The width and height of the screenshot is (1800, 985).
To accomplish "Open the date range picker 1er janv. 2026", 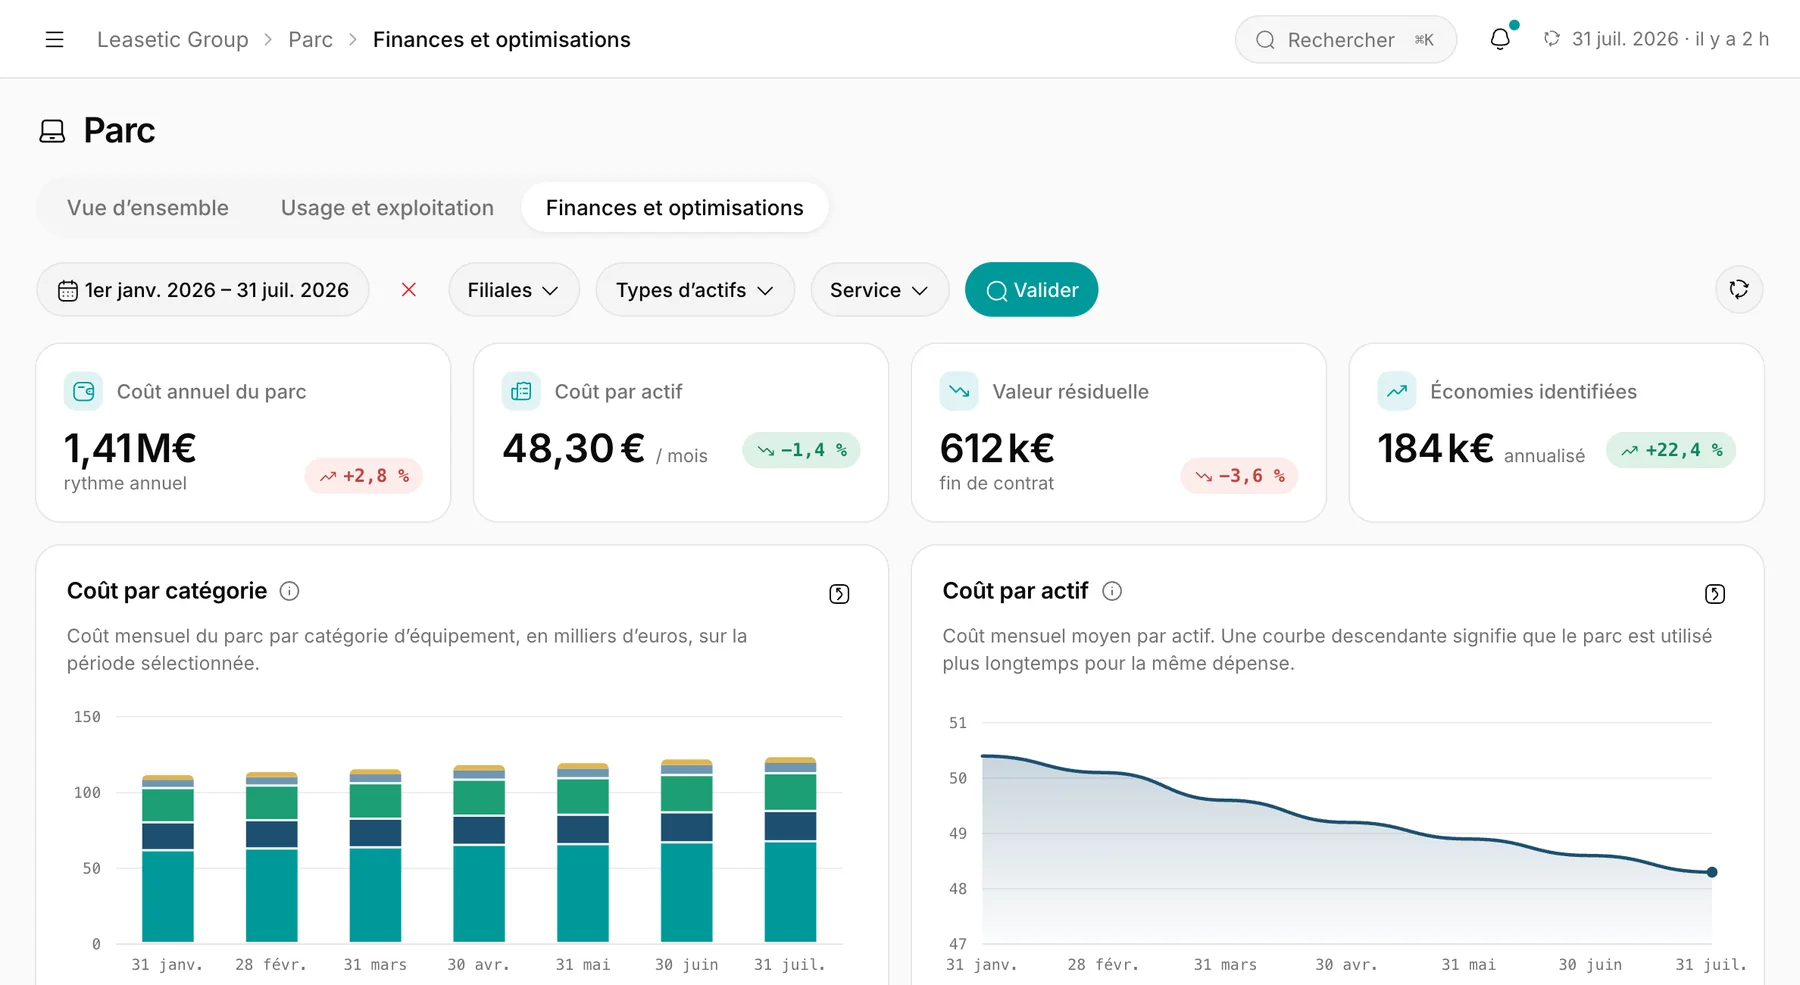I will click(x=203, y=290).
